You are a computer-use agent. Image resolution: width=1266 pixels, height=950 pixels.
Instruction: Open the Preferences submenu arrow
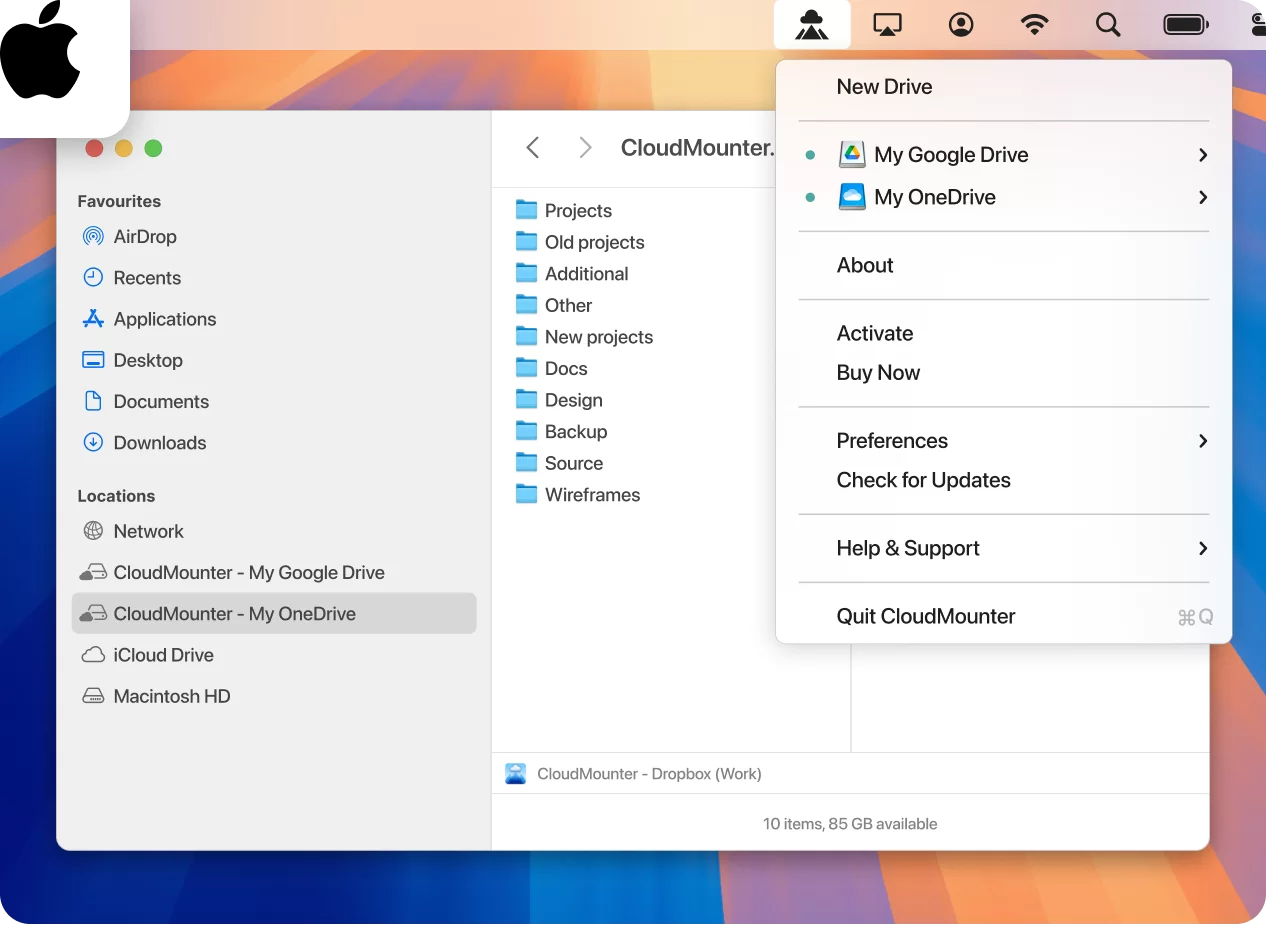tap(1203, 441)
